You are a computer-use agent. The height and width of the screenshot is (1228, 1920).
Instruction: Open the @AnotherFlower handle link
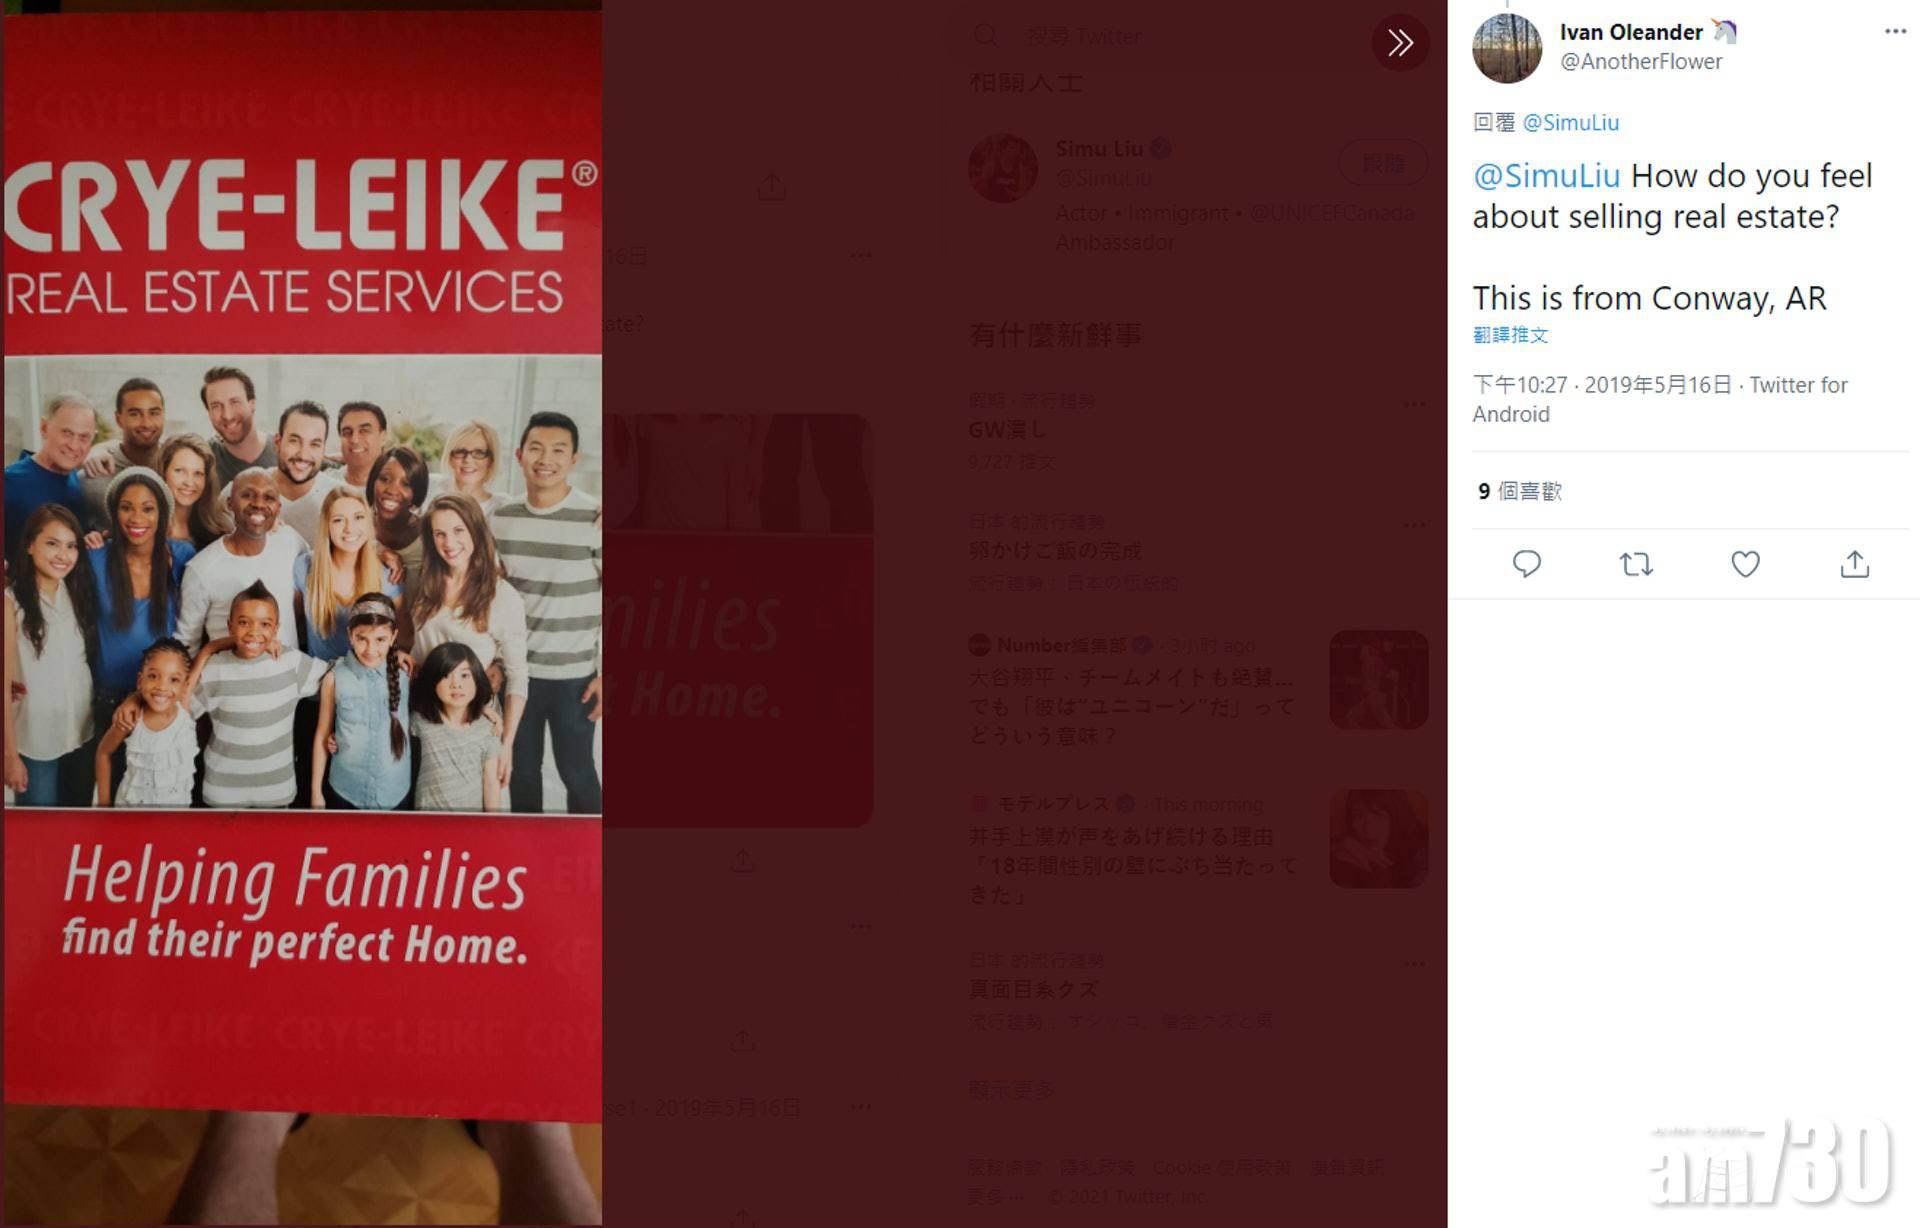[1641, 62]
